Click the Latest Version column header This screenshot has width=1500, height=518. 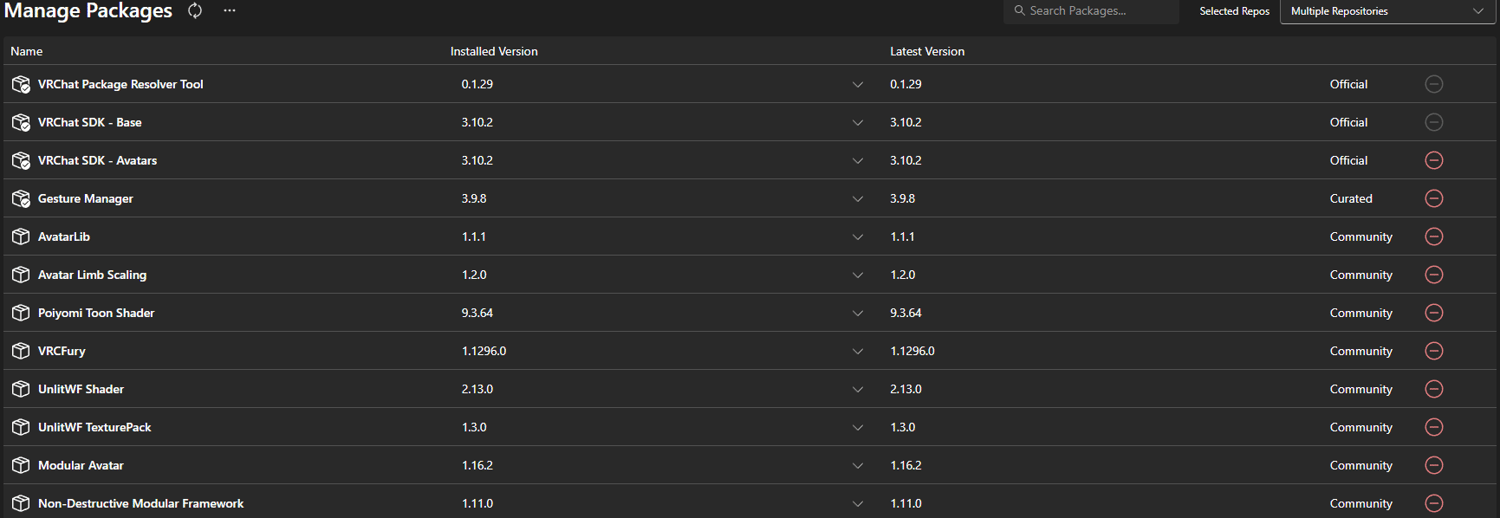[927, 51]
